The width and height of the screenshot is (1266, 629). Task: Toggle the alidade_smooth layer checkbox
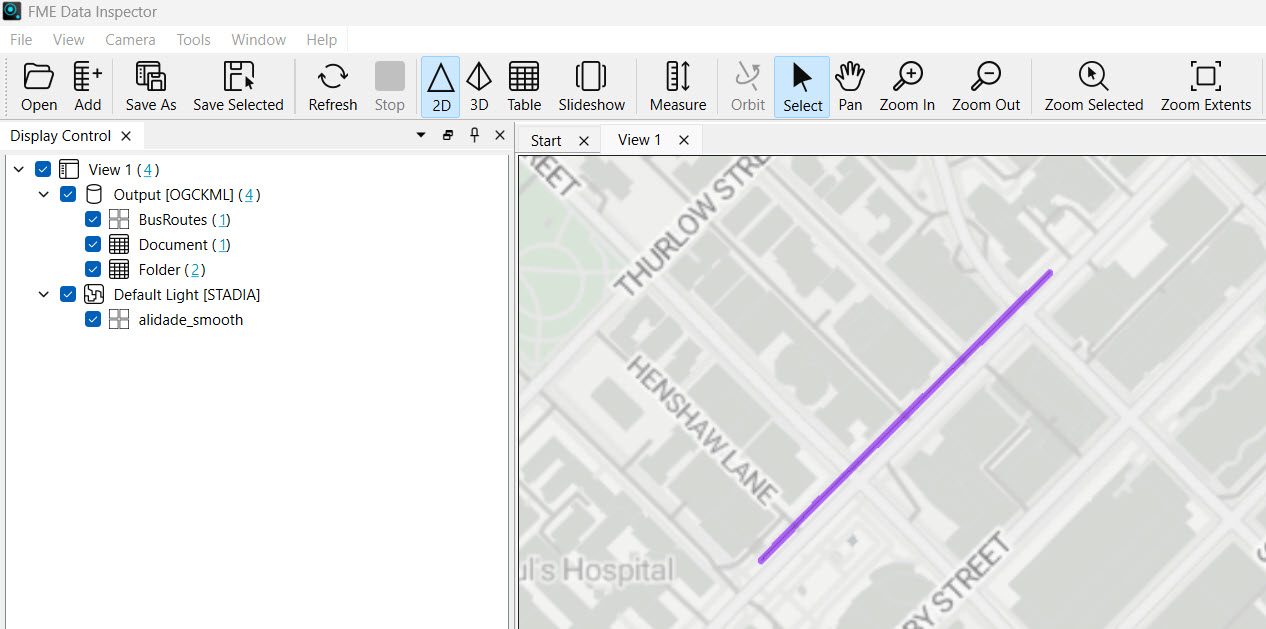(93, 320)
